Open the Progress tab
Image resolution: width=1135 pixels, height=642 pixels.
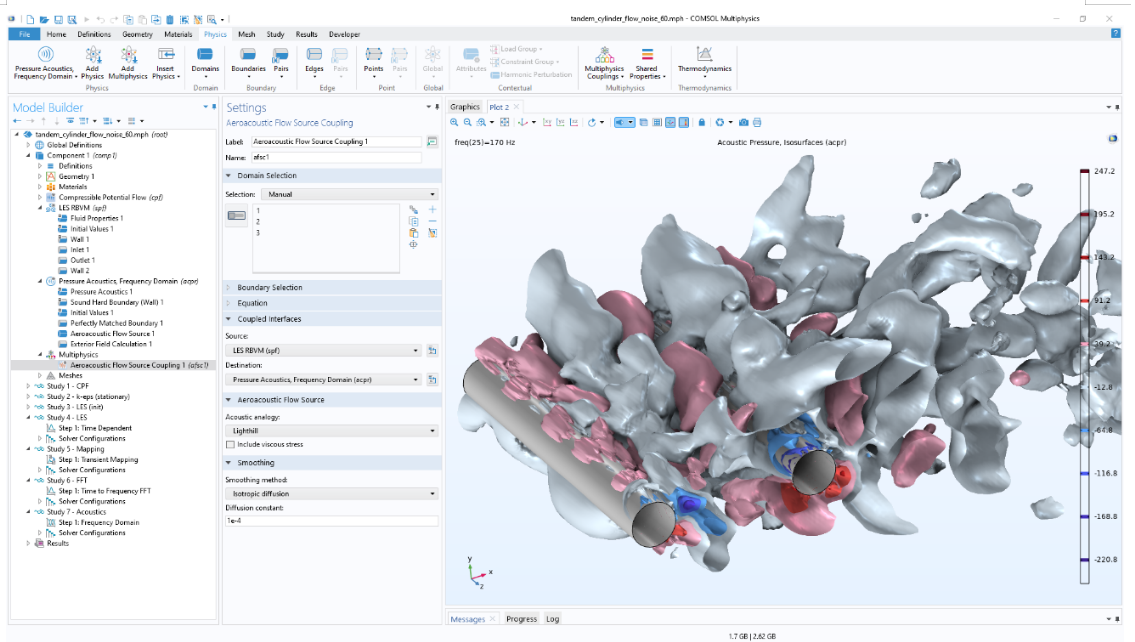click(521, 619)
